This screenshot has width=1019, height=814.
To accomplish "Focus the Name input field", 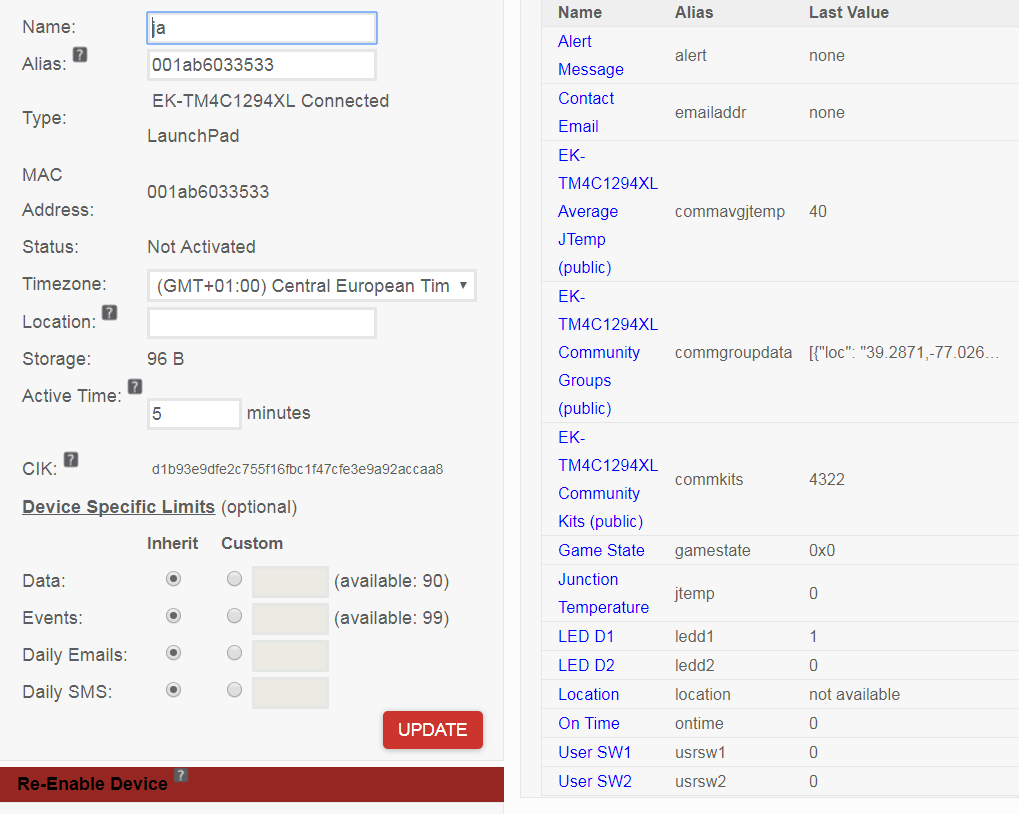I will [262, 28].
